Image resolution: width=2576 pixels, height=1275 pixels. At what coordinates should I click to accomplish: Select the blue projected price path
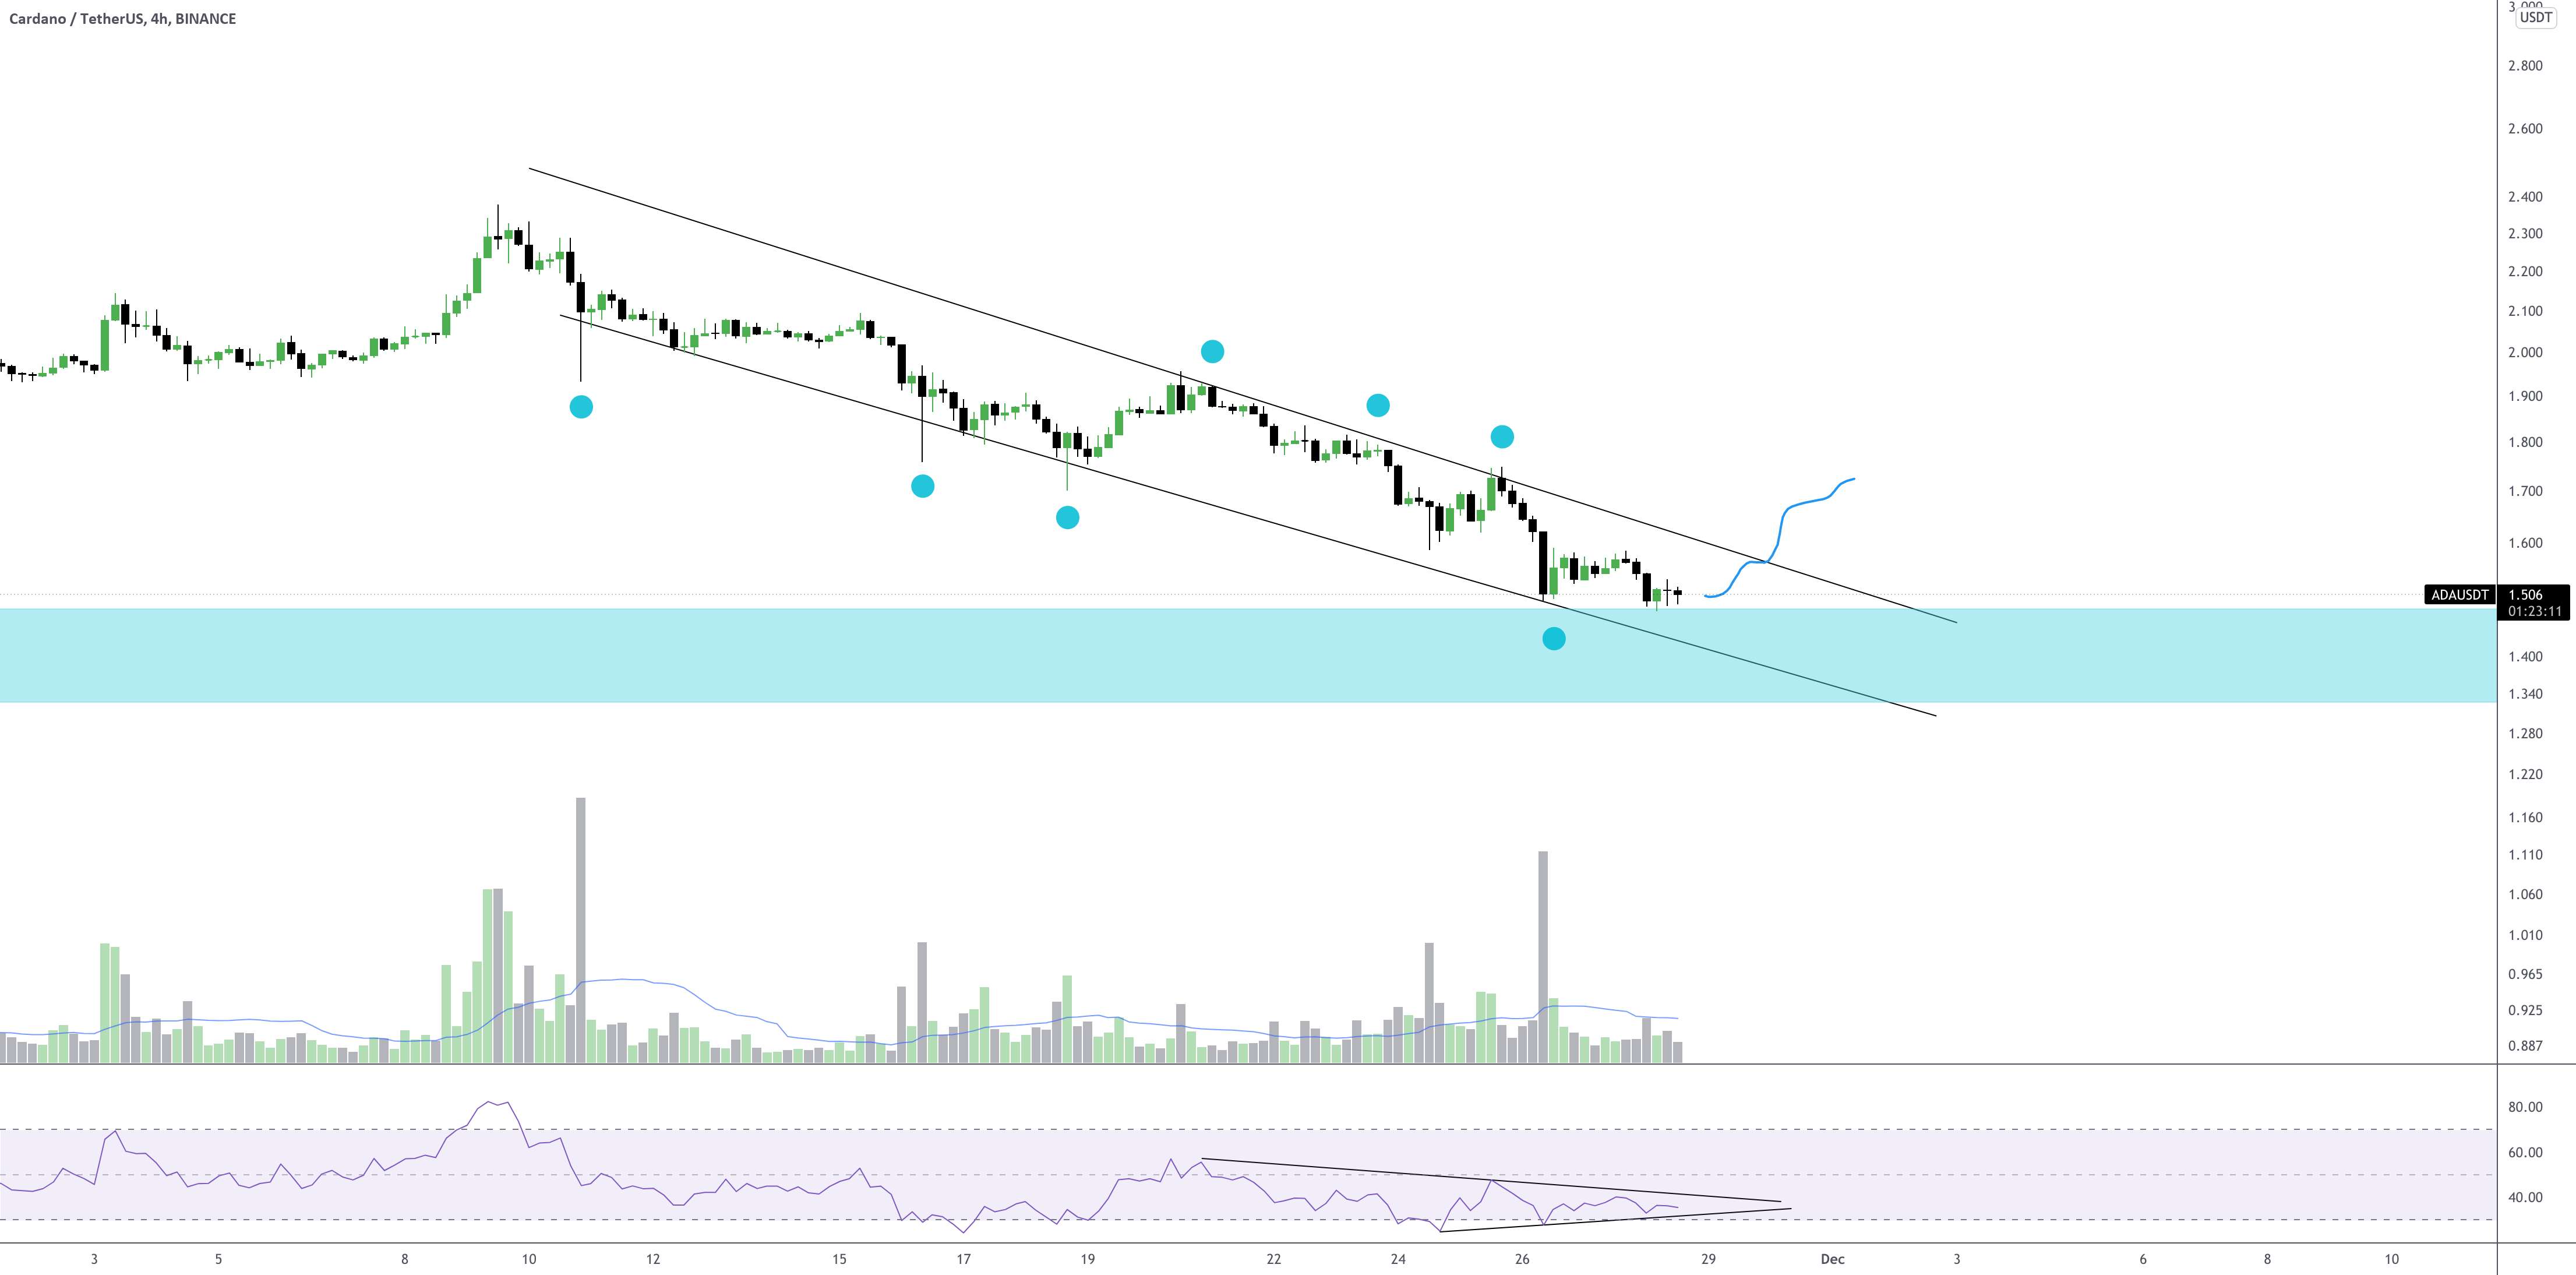point(1780,538)
